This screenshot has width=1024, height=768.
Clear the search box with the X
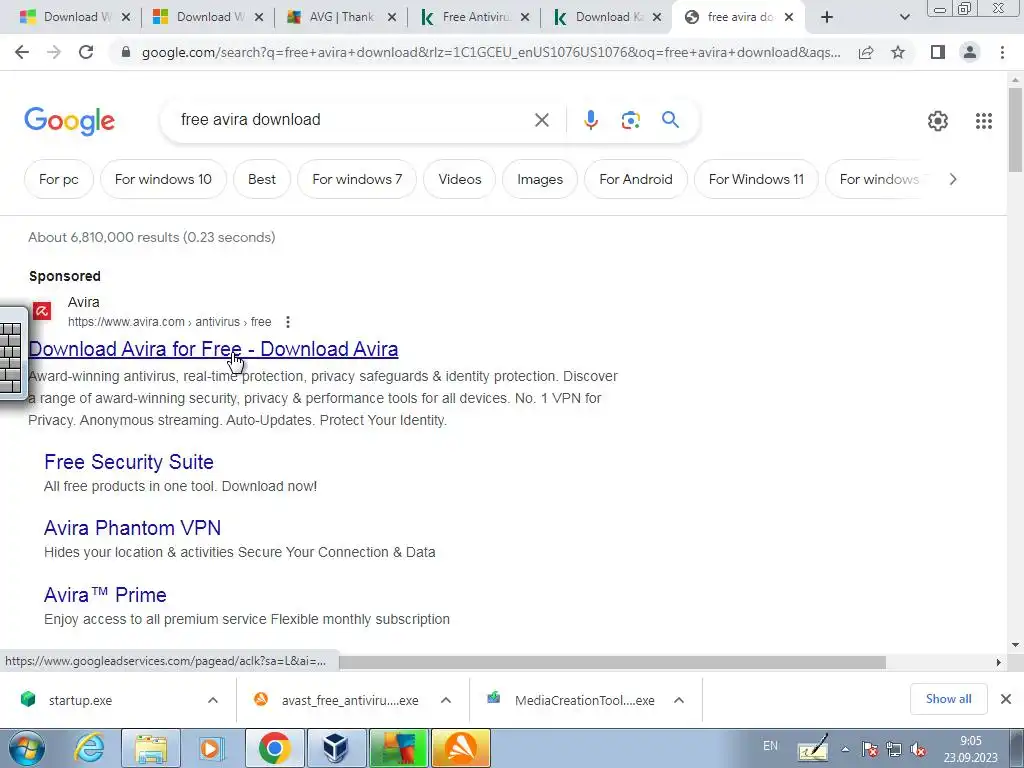pyautogui.click(x=541, y=120)
